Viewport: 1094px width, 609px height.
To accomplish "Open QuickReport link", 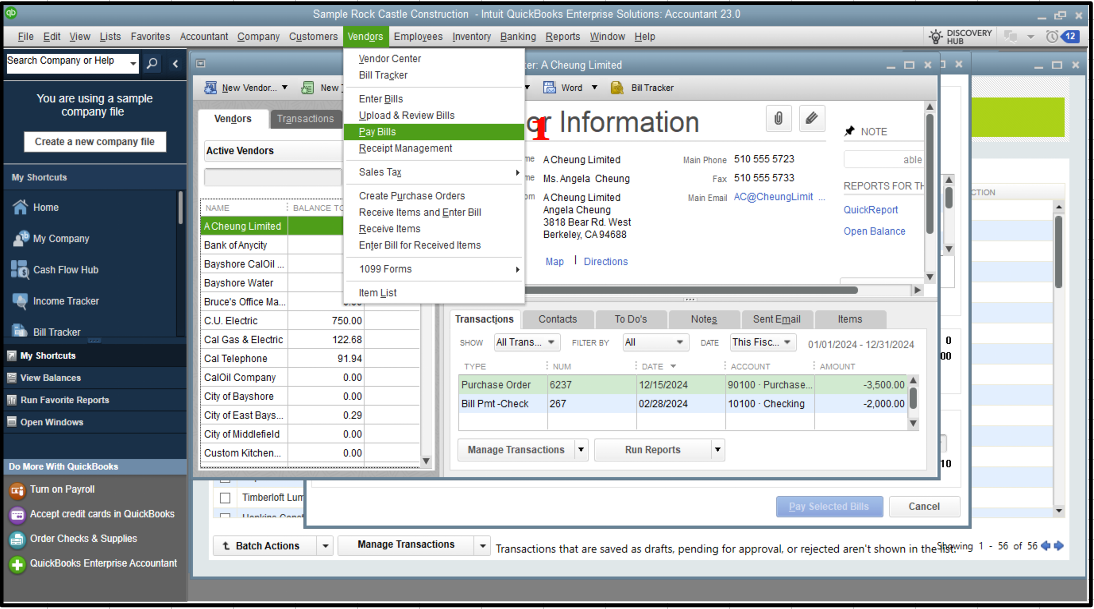I will pyautogui.click(x=871, y=210).
